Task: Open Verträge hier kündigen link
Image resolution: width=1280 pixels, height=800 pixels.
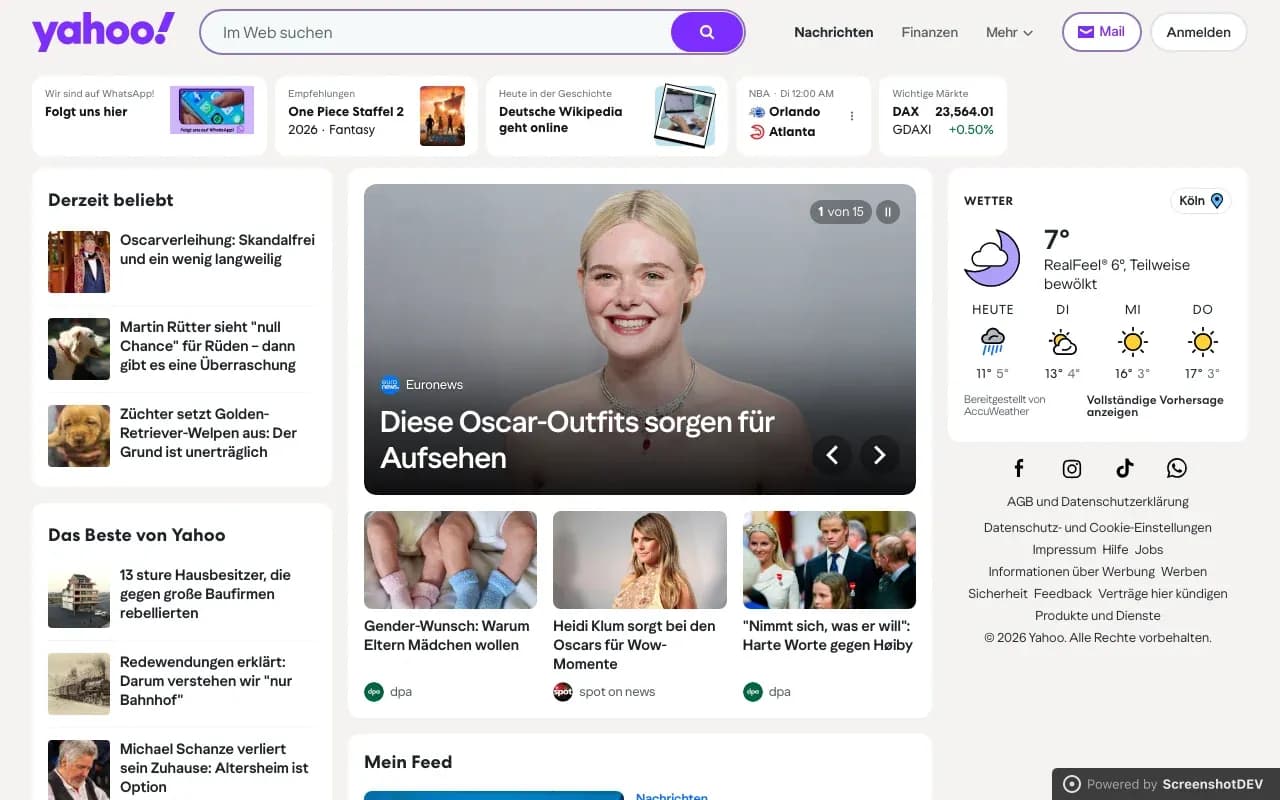Action: [x=1163, y=594]
